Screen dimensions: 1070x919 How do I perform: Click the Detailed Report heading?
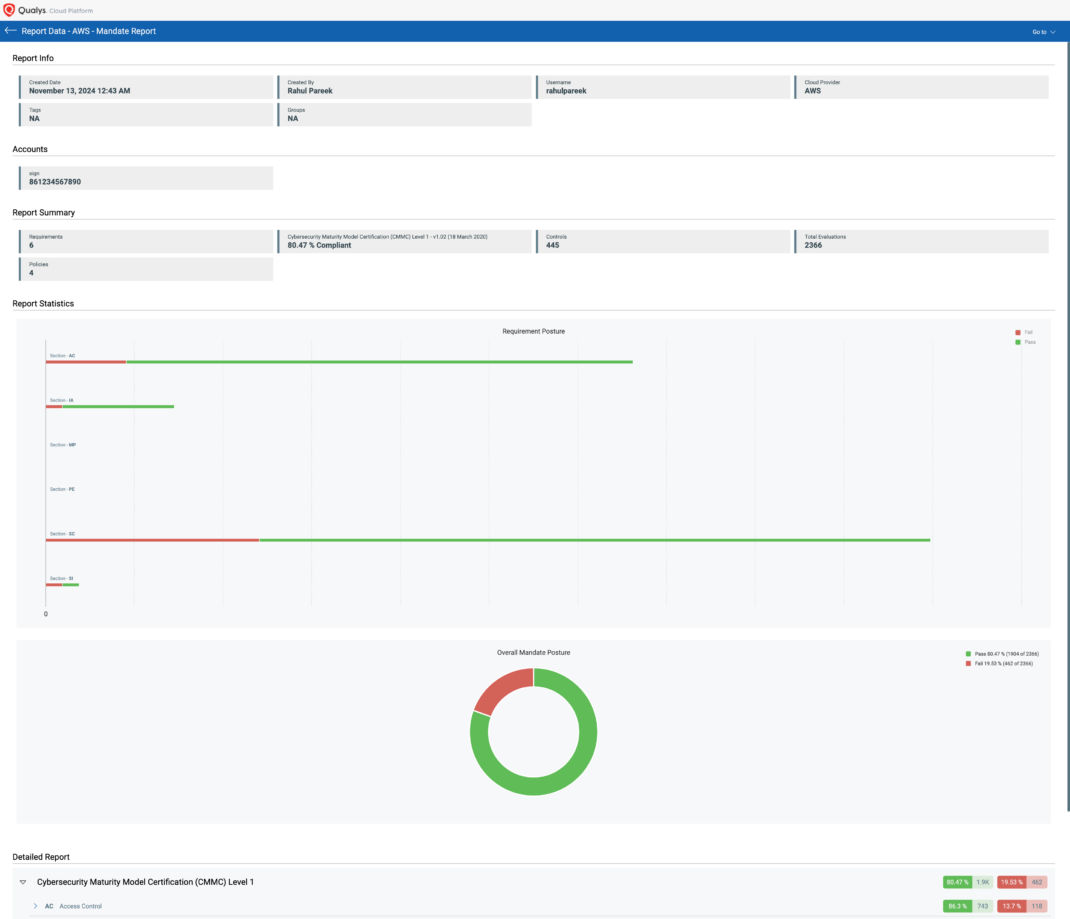pos(41,857)
